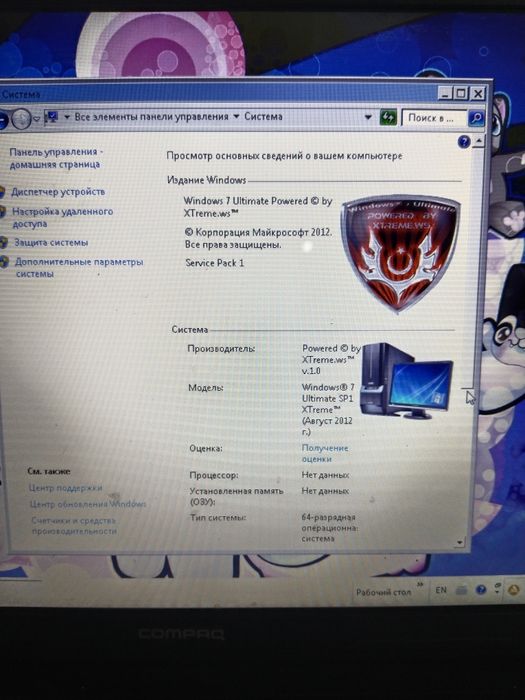525x700 pixels.
Task: Click the keyboard tray icon after EN
Action: coord(461,591)
